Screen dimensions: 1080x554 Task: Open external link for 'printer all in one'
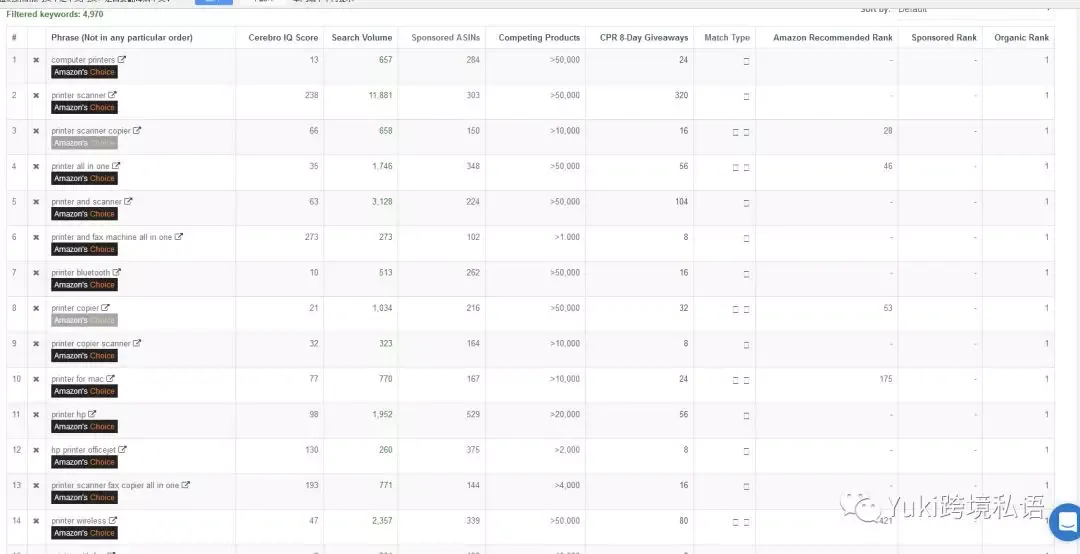click(116, 165)
